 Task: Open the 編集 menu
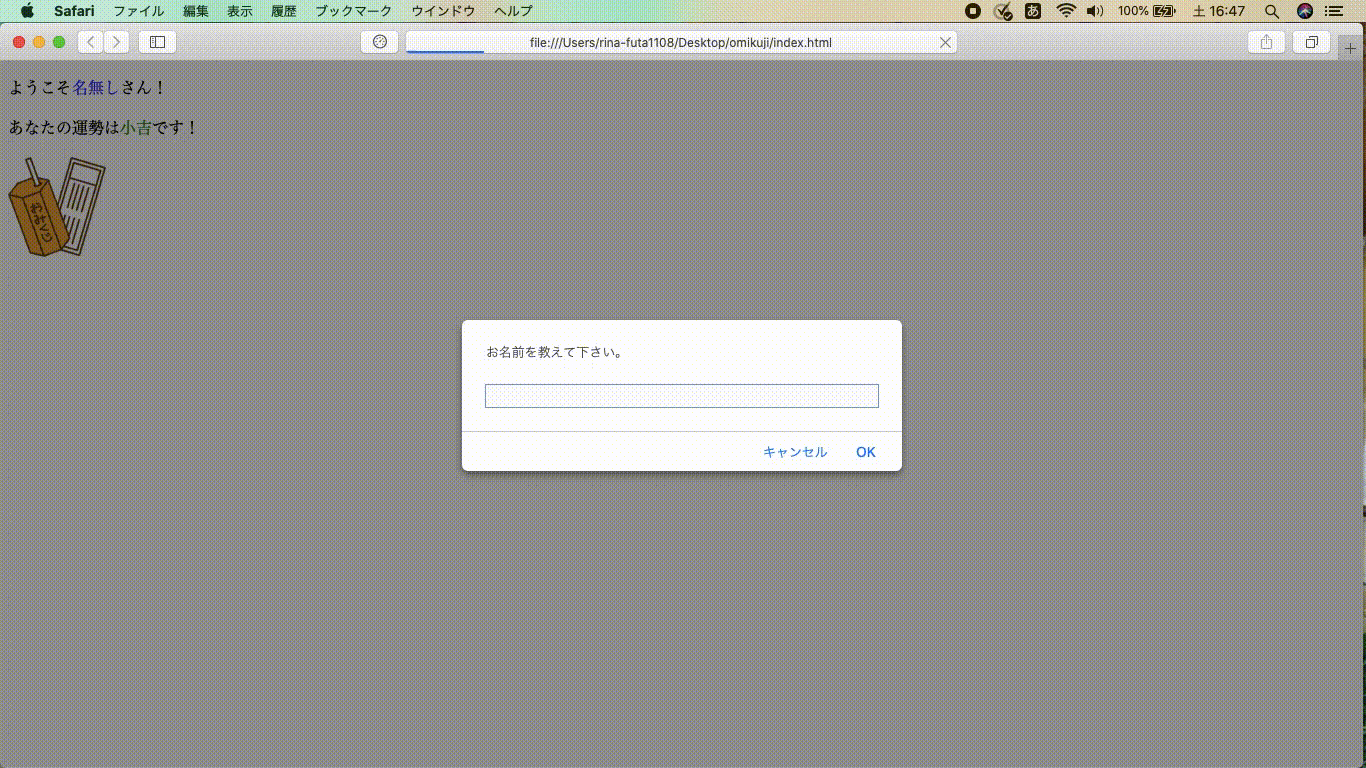(x=196, y=11)
